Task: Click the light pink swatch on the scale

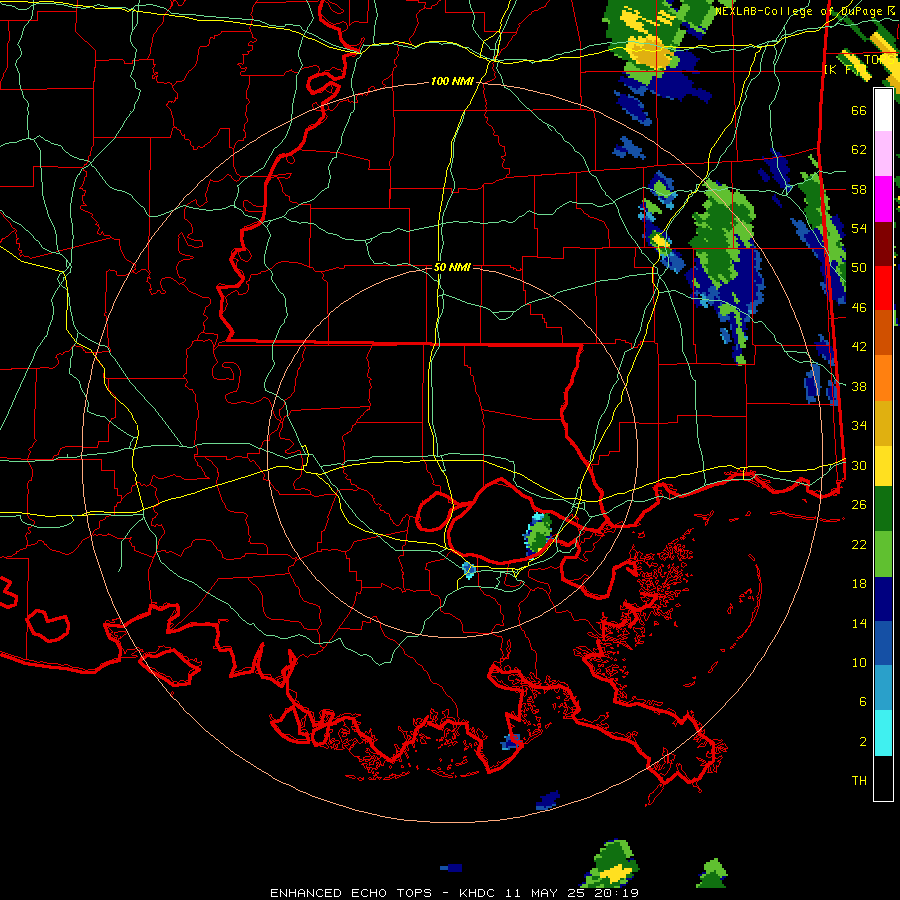Action: (x=883, y=154)
